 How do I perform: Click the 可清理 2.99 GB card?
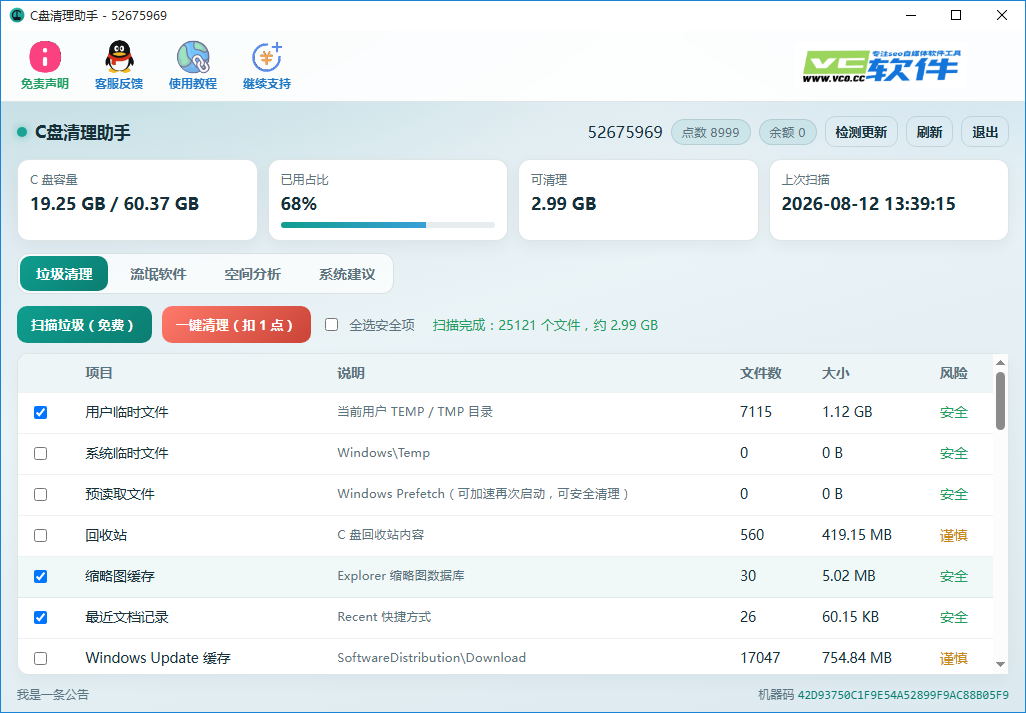(x=638, y=200)
